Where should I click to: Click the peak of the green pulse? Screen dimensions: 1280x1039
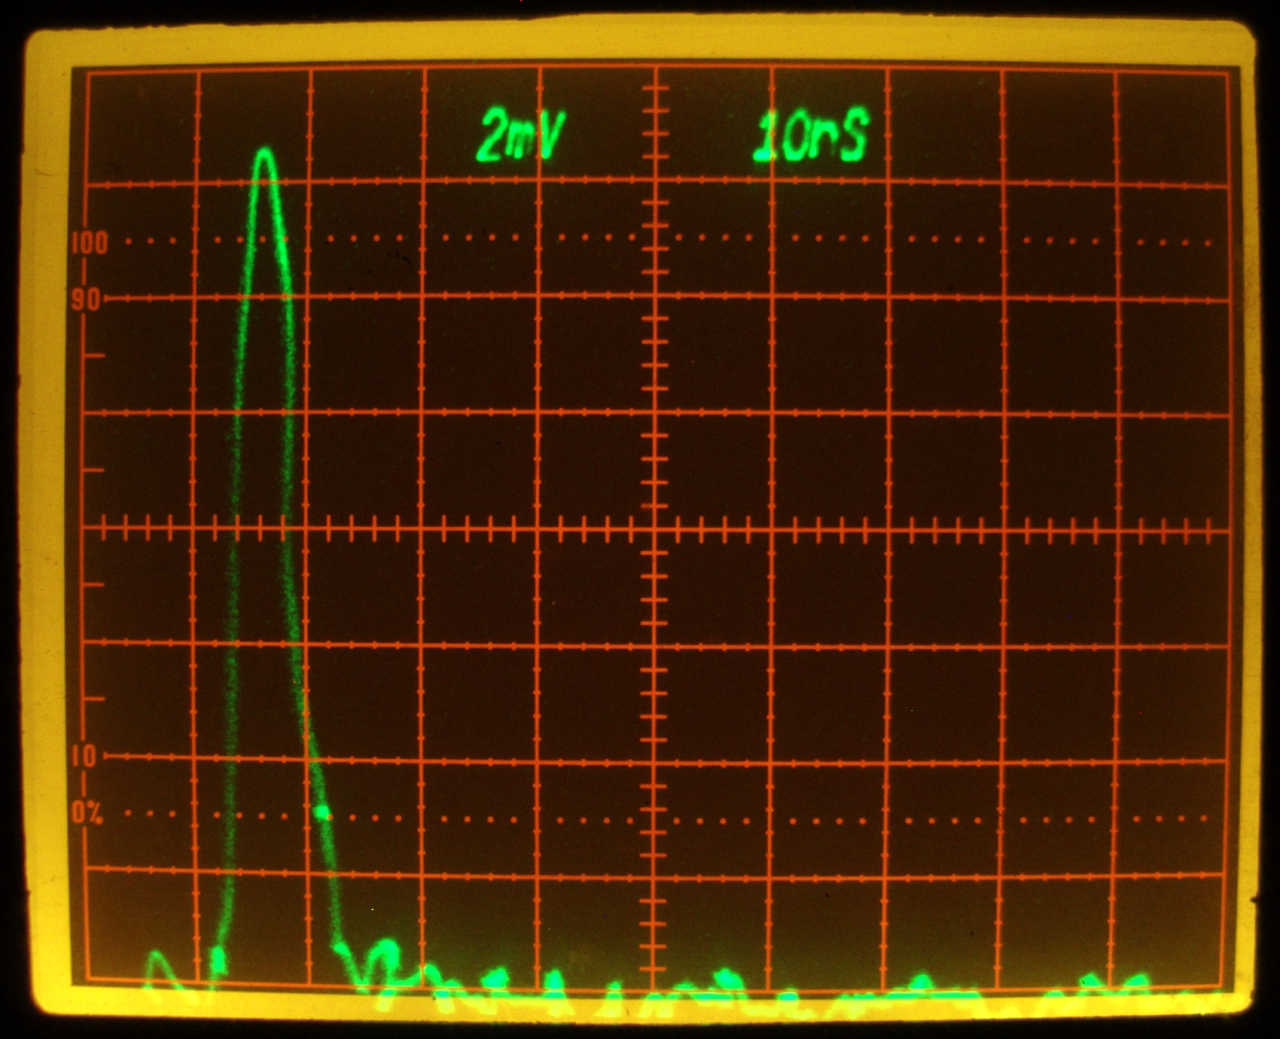tap(265, 154)
